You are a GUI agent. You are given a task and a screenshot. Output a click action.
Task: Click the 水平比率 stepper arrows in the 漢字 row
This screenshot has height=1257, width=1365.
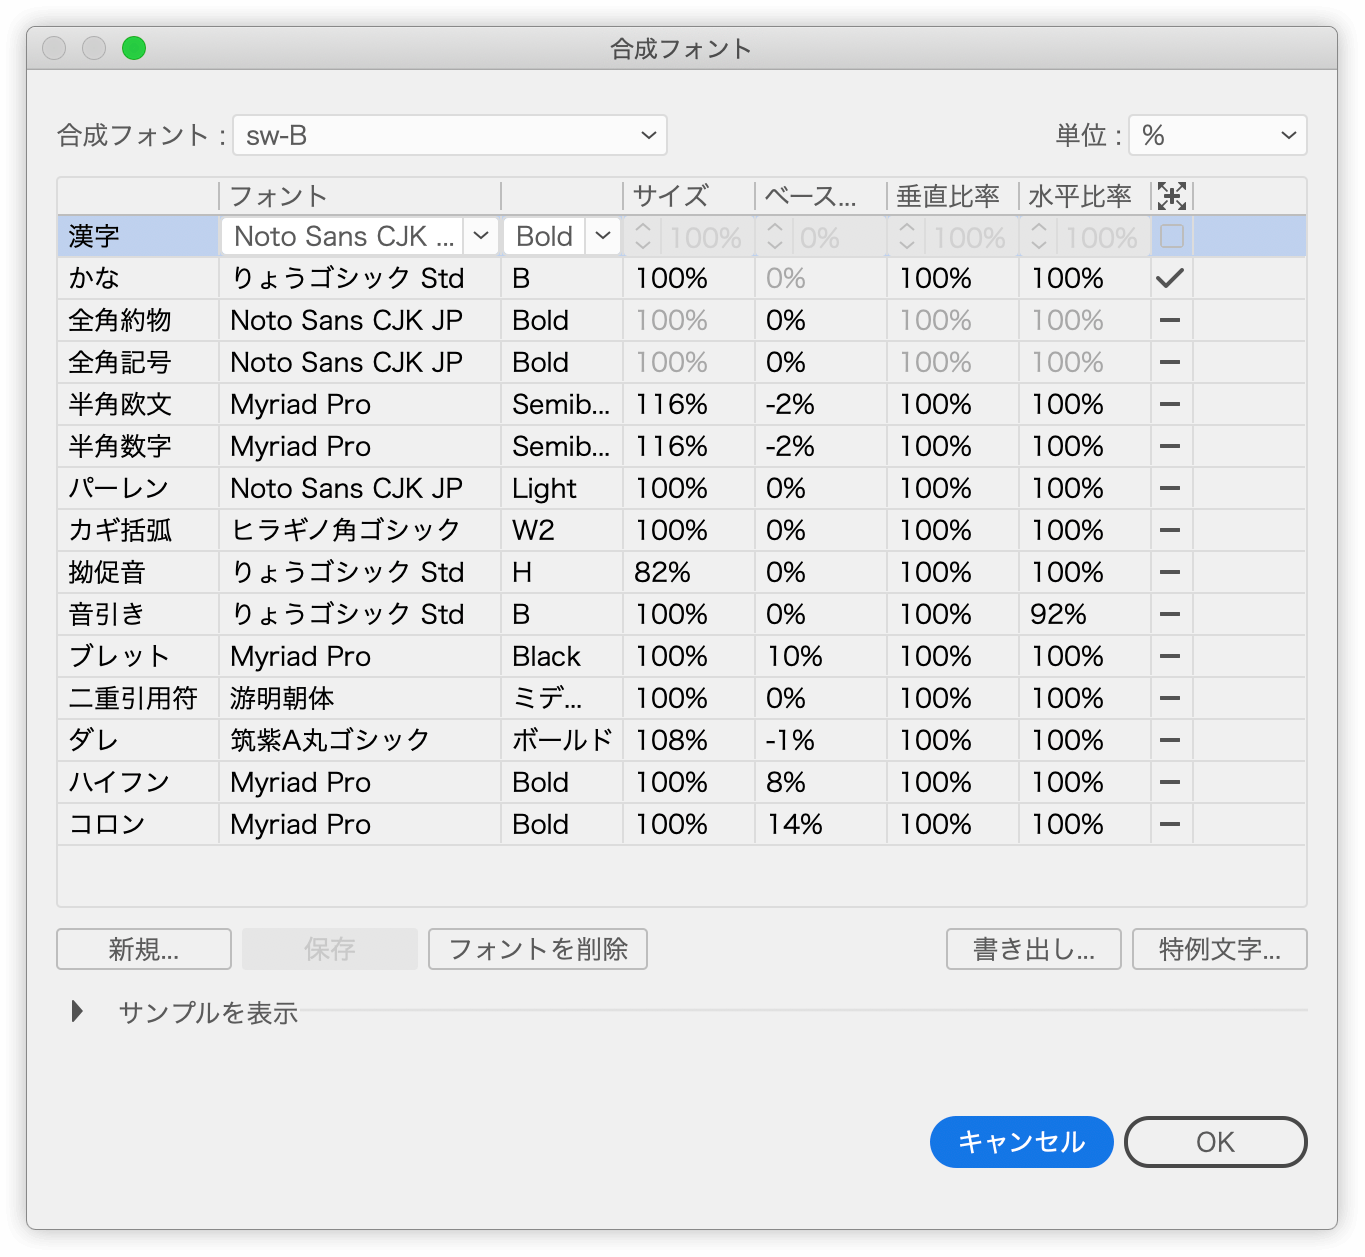(1039, 236)
